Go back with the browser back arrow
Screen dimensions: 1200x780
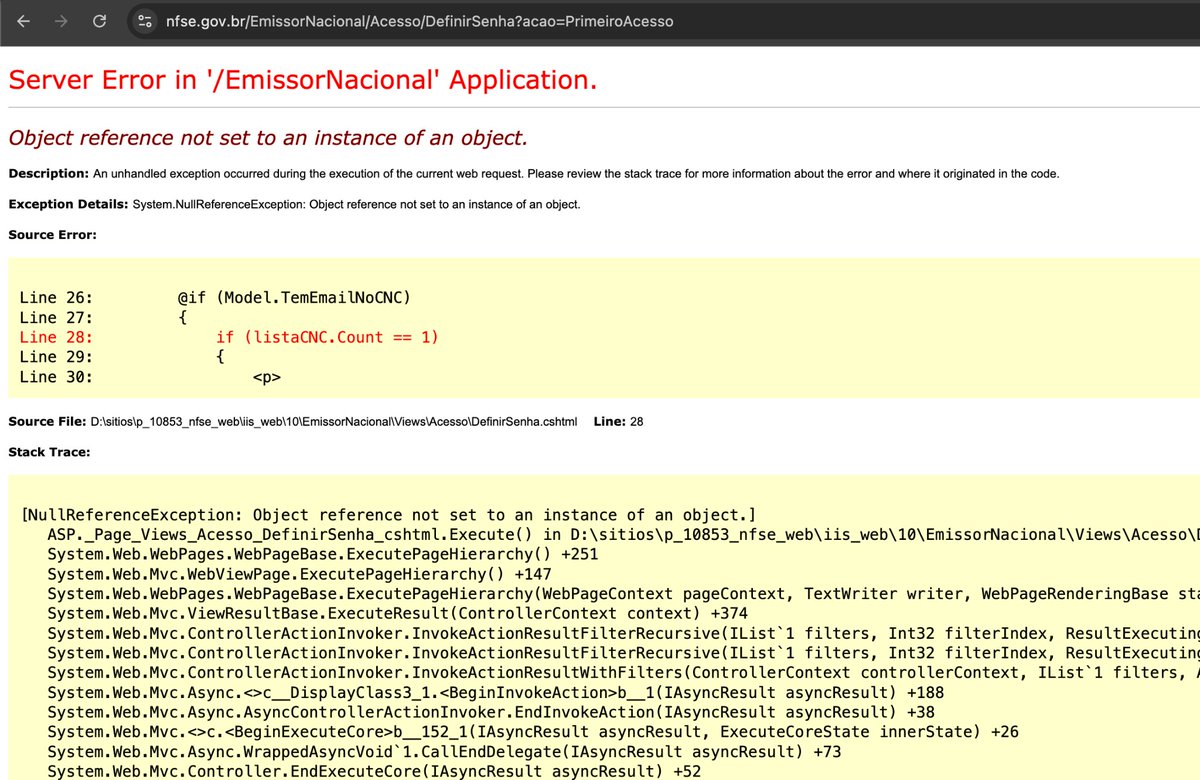point(23,20)
